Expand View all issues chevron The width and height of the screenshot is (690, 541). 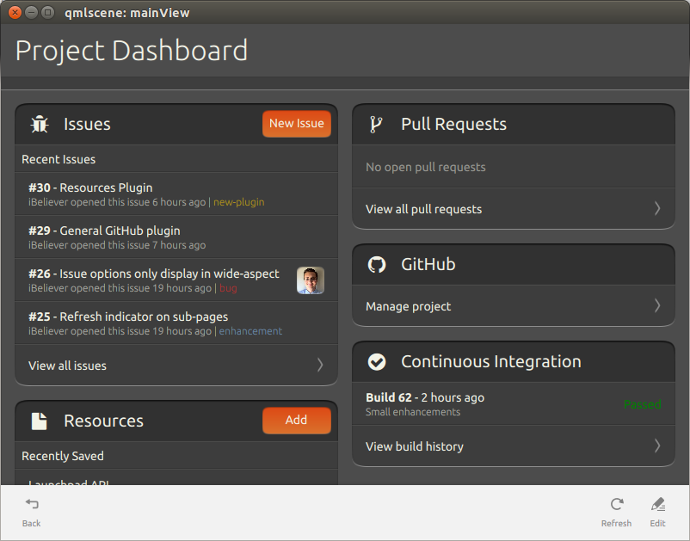(x=320, y=365)
